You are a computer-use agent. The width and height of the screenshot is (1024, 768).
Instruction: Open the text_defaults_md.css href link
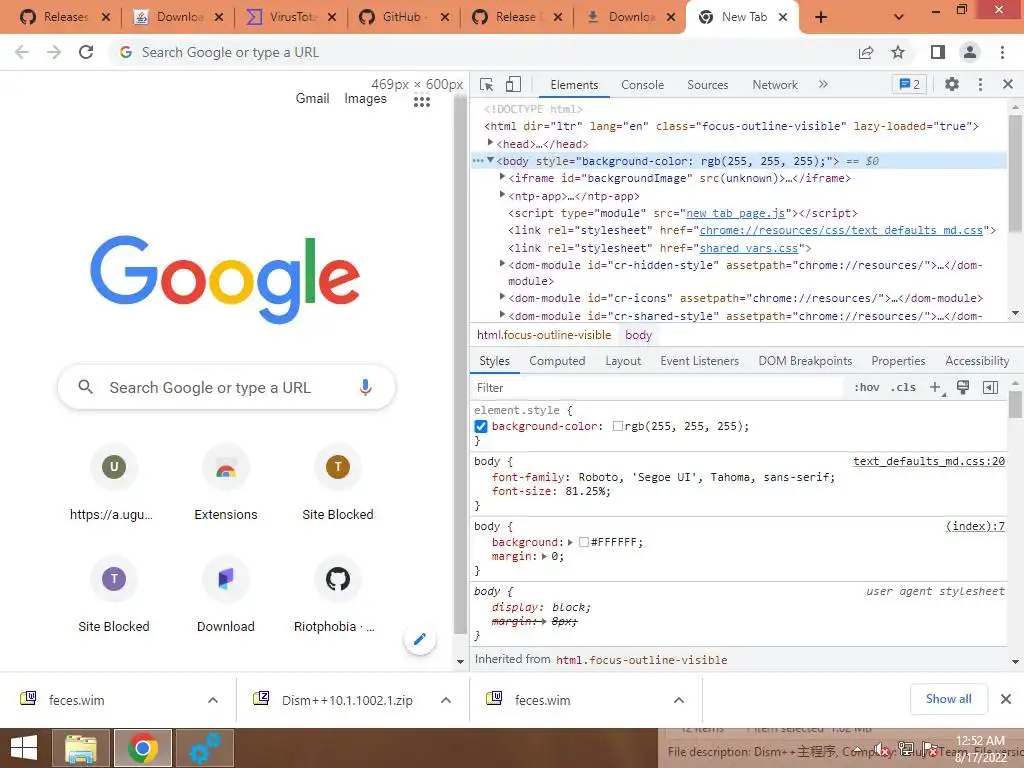(841, 231)
